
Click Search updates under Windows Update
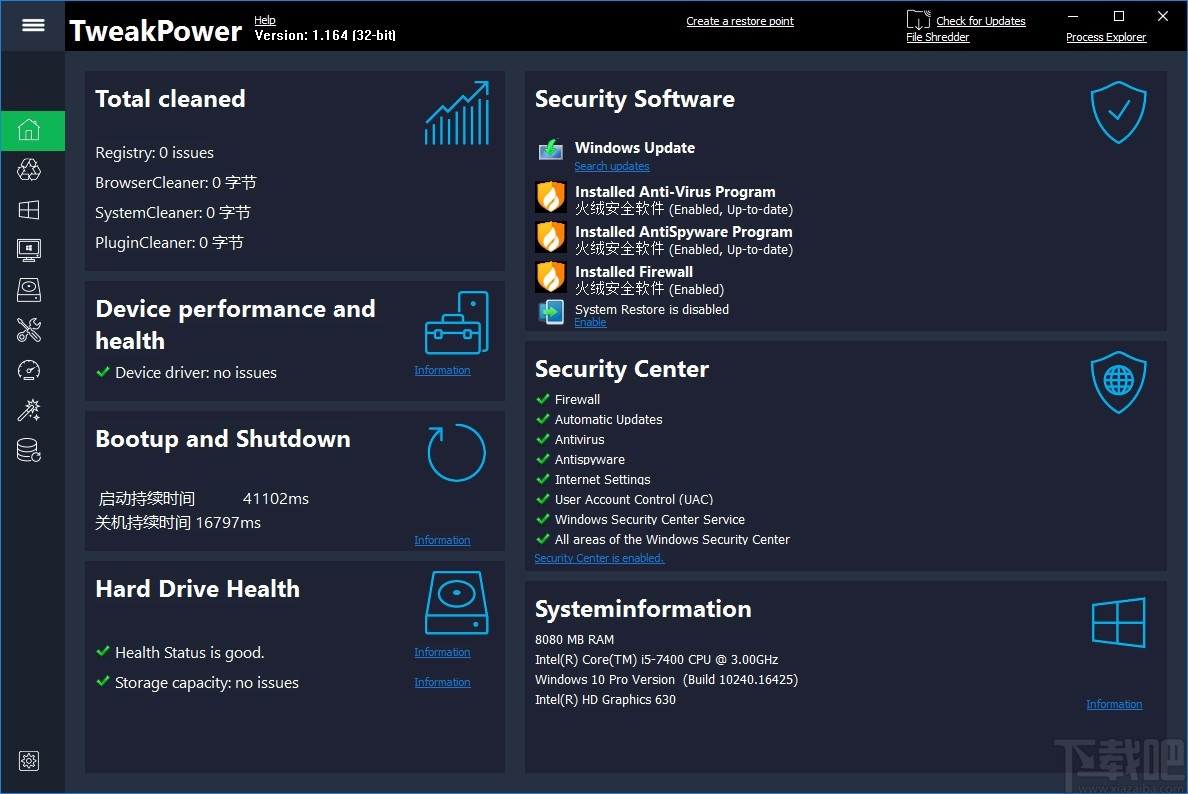[x=611, y=167]
